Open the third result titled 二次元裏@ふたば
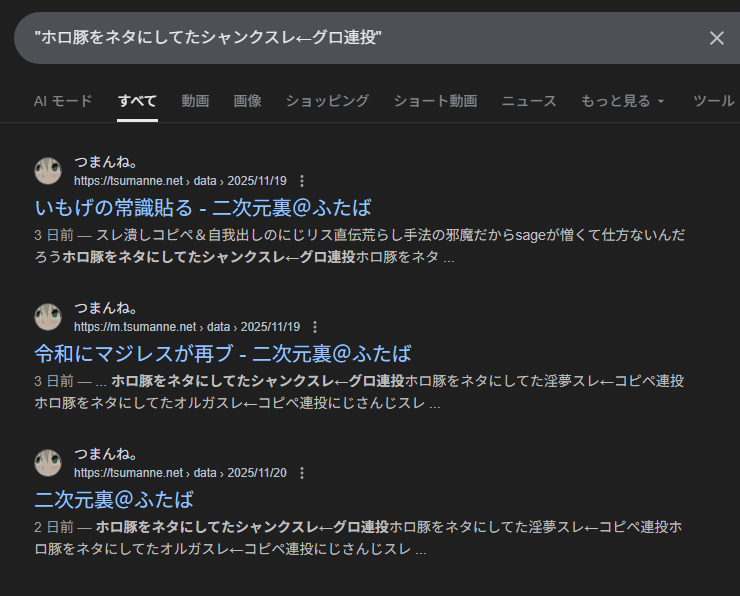The image size is (740, 596). (114, 500)
